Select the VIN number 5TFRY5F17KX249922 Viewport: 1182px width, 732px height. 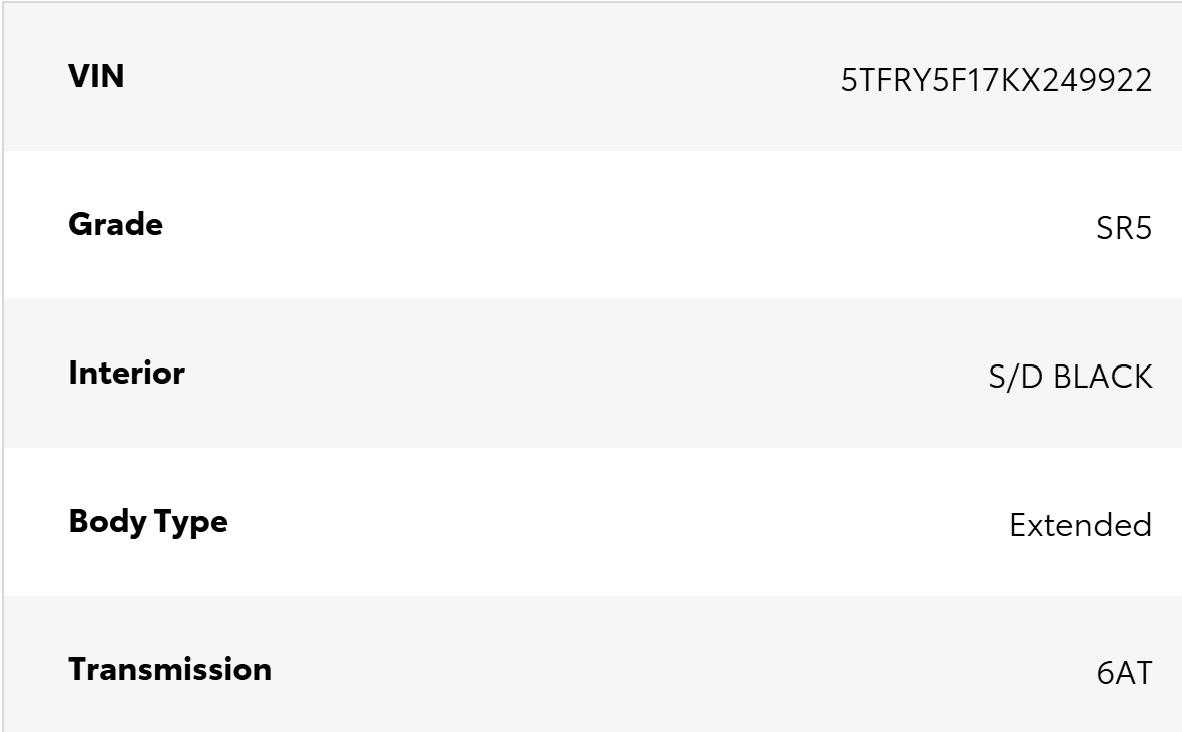tap(997, 80)
